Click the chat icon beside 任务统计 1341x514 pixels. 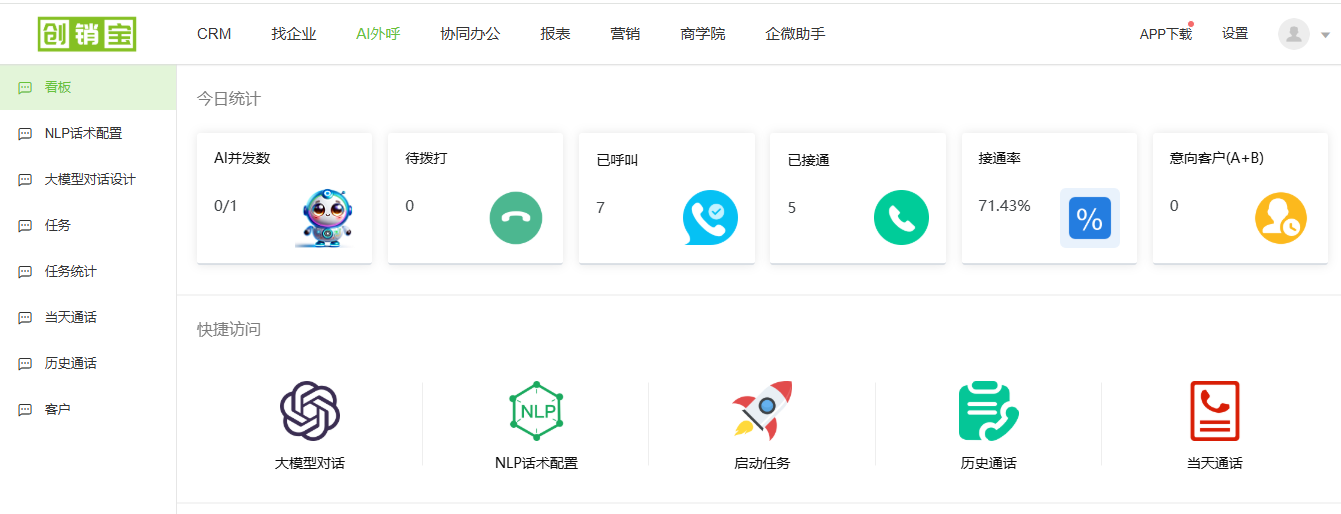[25, 272]
